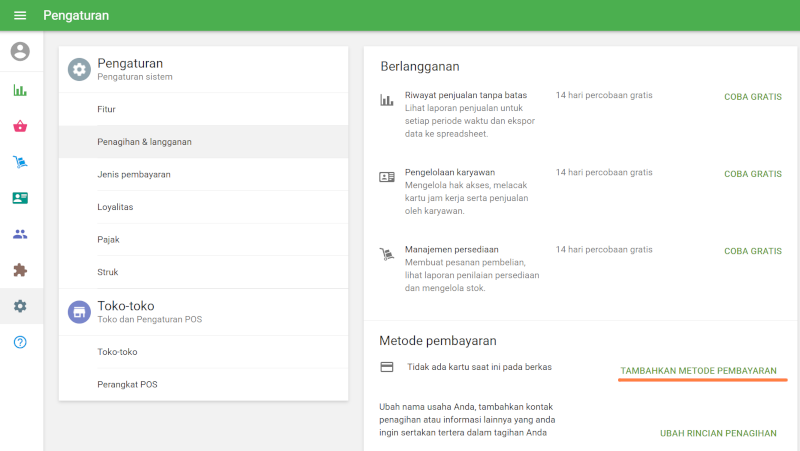Open the hamburger navigation menu

(x=20, y=16)
